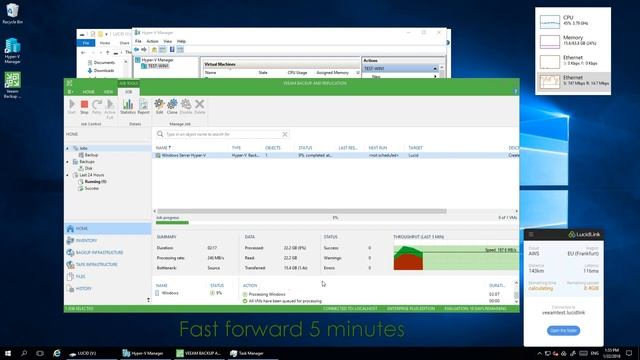Open the Recycle Bin
This screenshot has height=360, width=640.
tap(12, 13)
